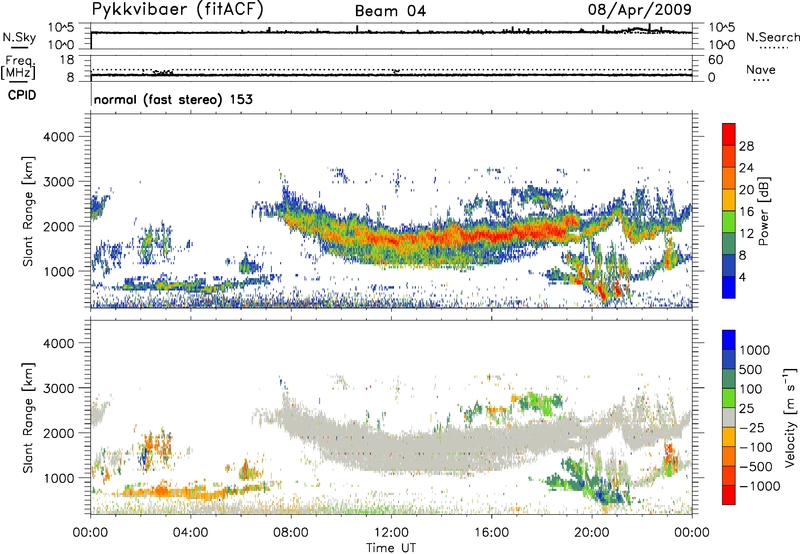This screenshot has height=554, width=800.
Task: Click the "Pykkvibaer (fitACF)" plot title
Action: [x=178, y=10]
